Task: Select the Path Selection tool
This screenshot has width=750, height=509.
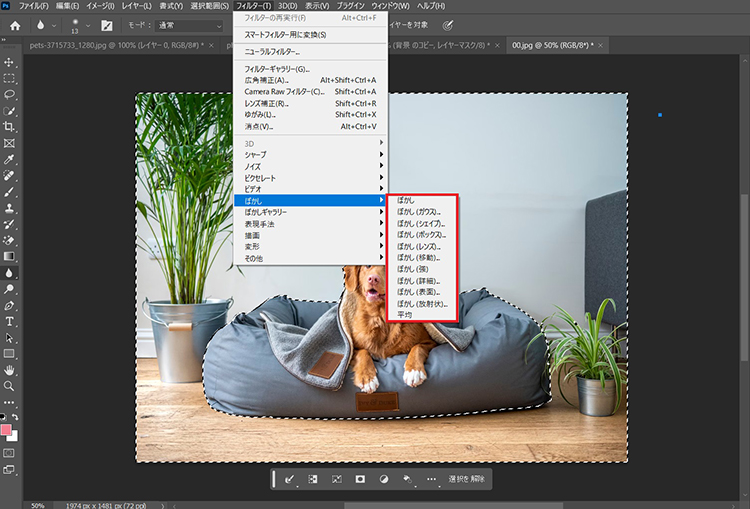Action: (9, 338)
